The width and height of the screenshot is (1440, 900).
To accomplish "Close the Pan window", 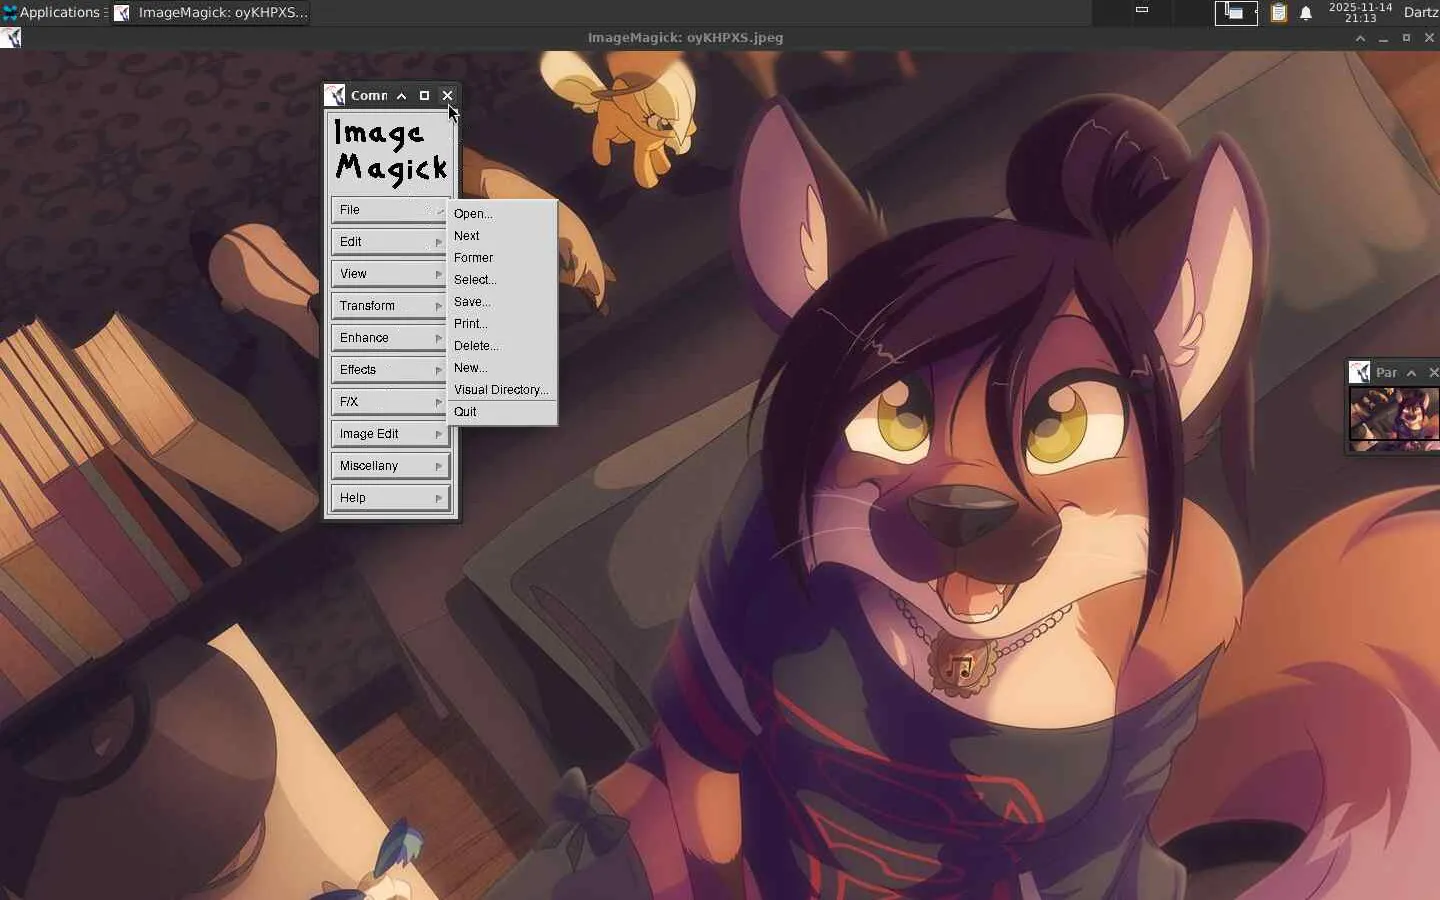I will point(1433,373).
